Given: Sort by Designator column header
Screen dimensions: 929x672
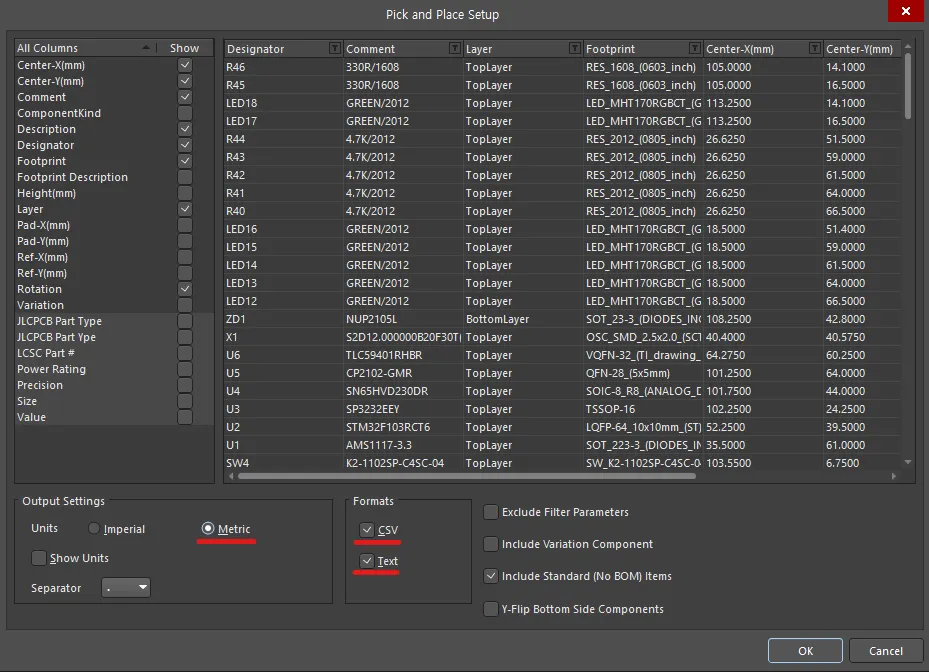Looking at the screenshot, I should [x=255, y=49].
